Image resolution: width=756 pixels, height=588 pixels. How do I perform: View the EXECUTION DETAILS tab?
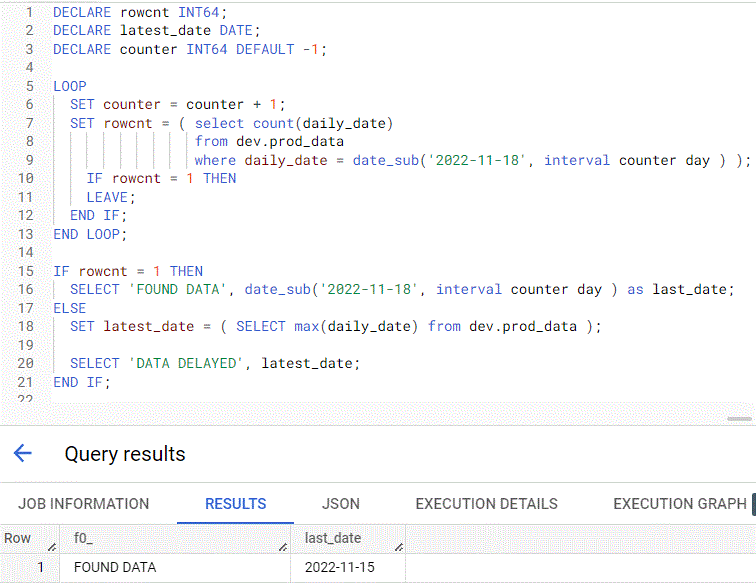click(x=486, y=504)
